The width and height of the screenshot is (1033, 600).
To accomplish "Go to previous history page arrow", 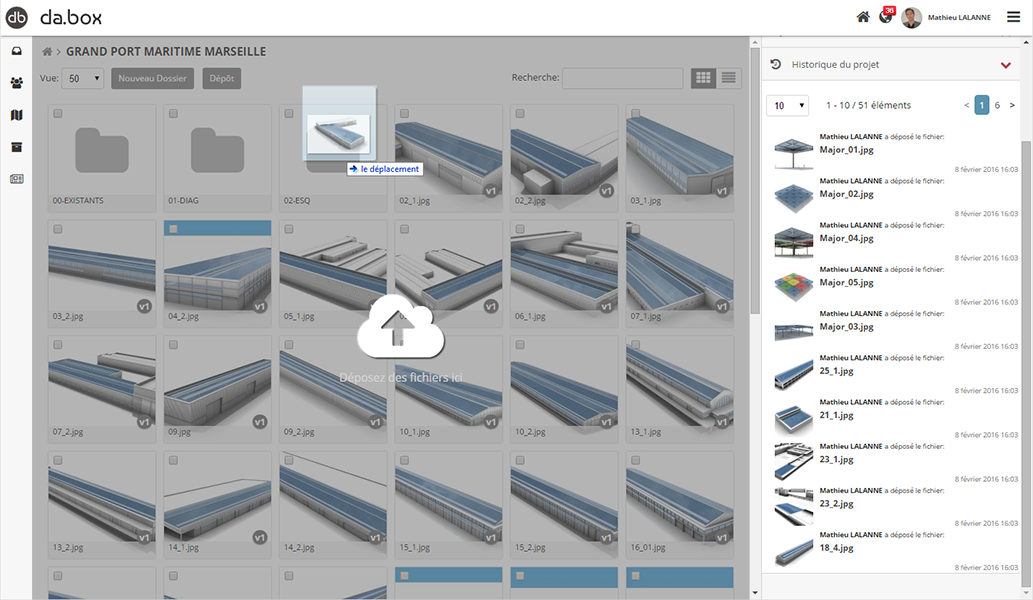I will click(966, 105).
